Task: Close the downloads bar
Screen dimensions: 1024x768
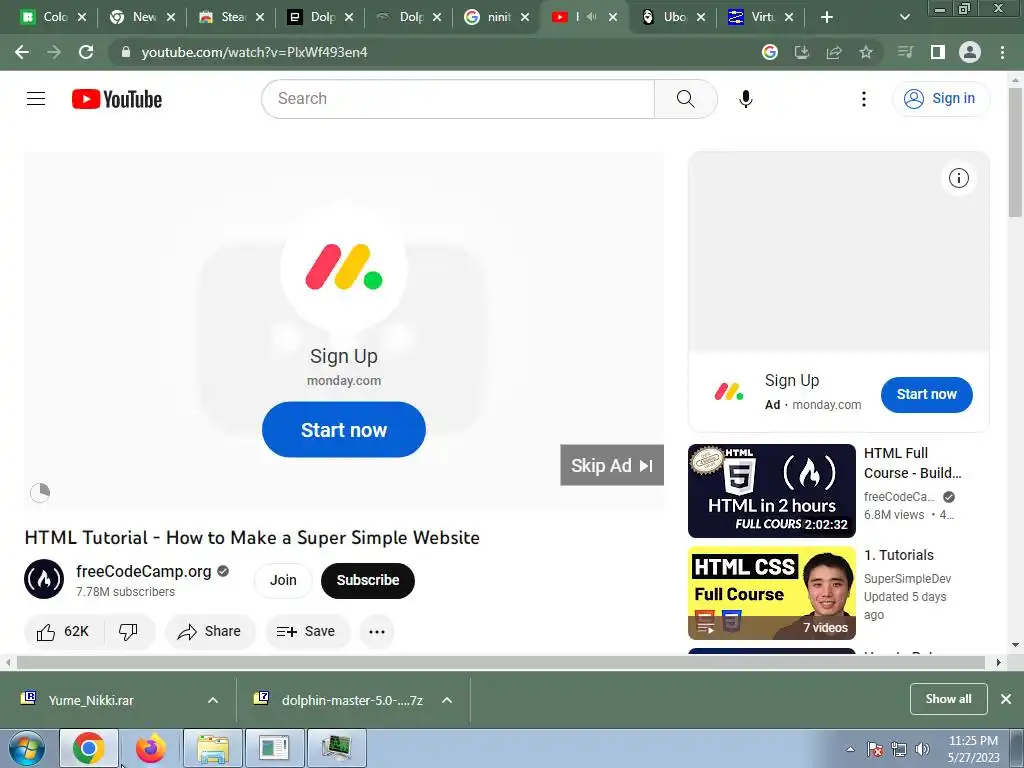Action: 1006,699
